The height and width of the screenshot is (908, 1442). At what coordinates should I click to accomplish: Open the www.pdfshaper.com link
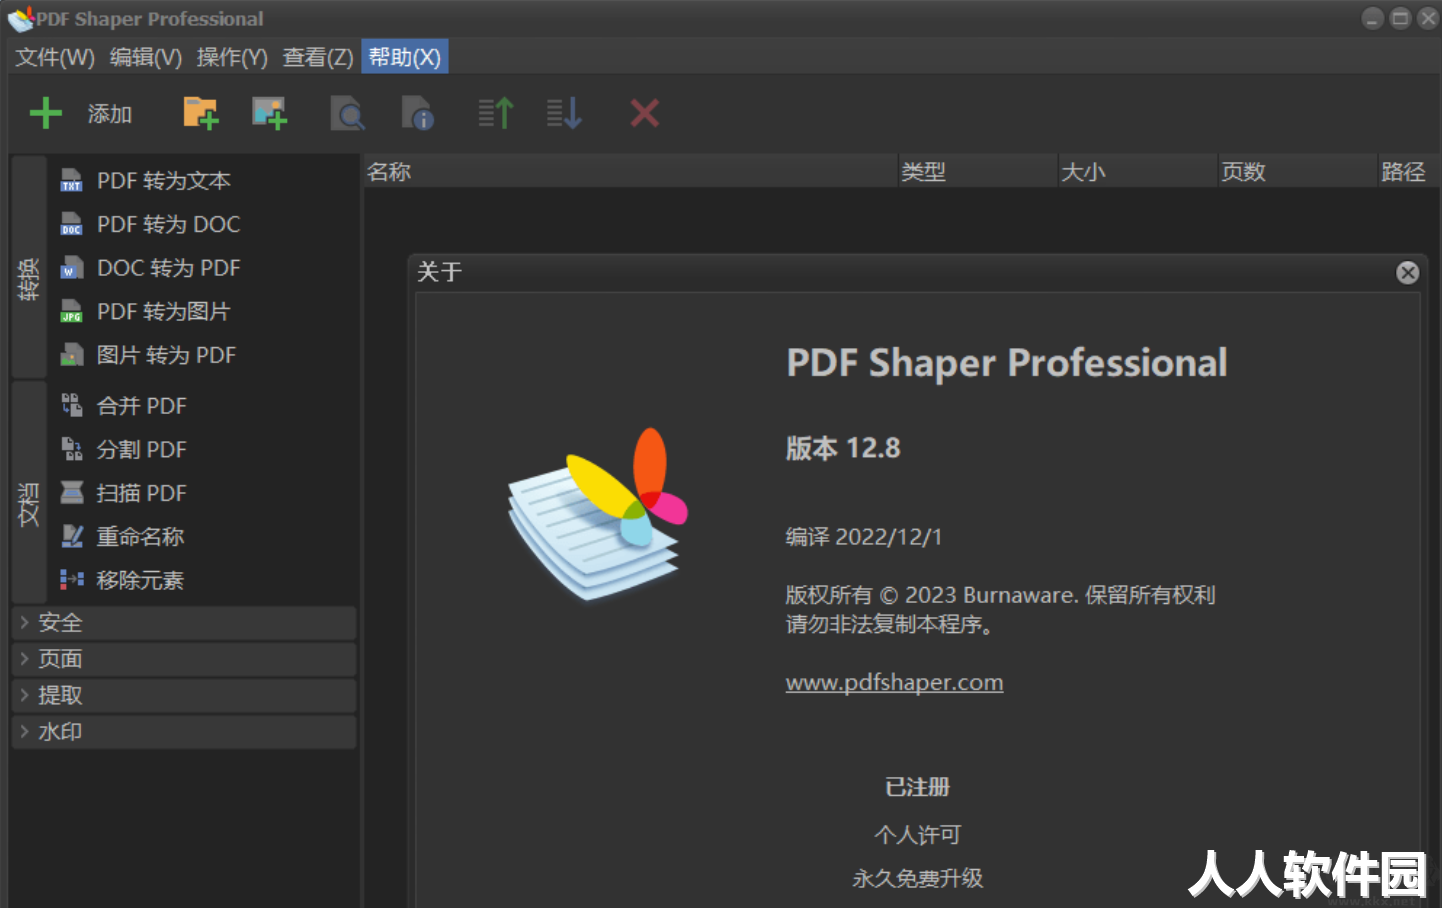pos(894,683)
